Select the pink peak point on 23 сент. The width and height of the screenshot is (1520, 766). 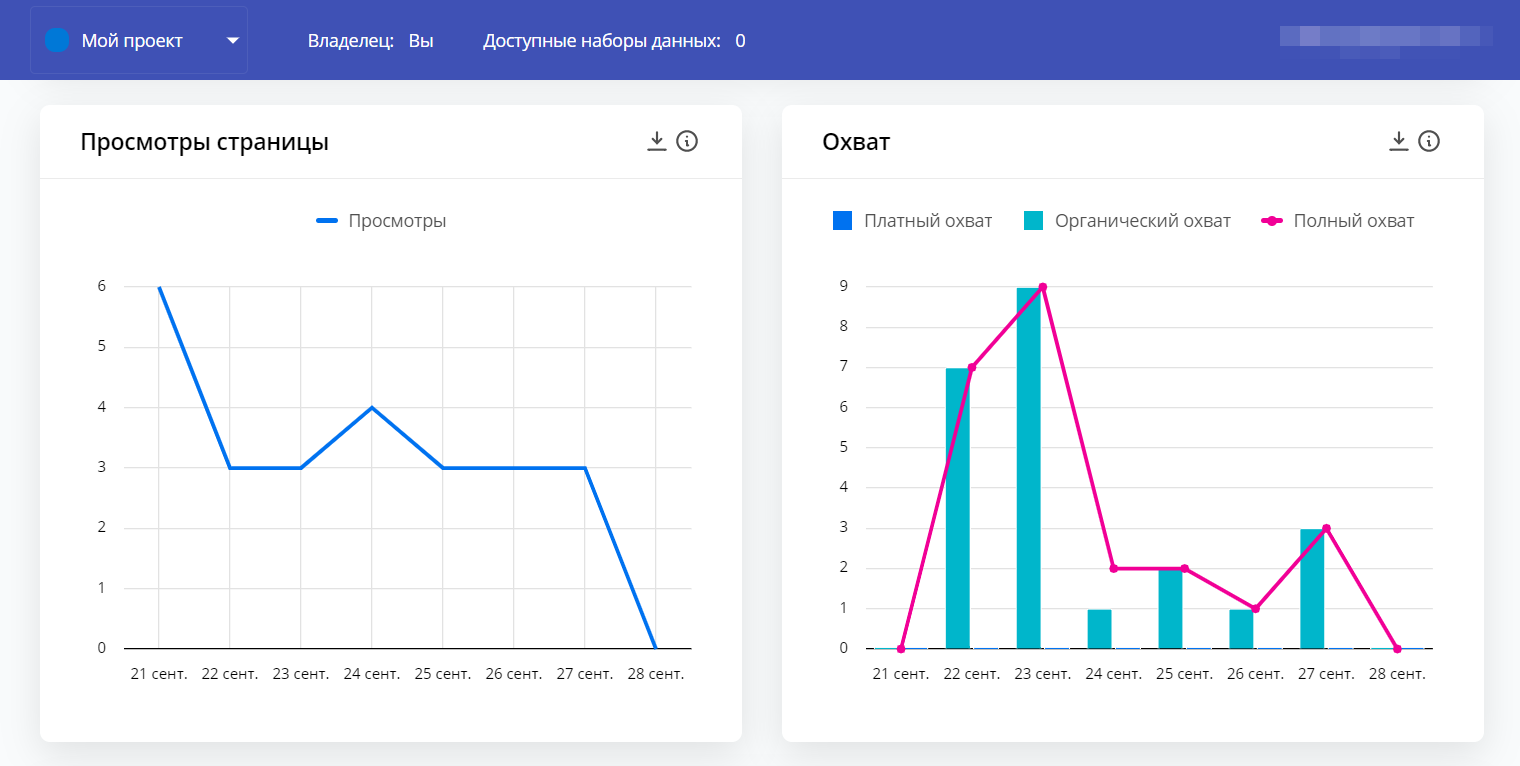click(1042, 287)
